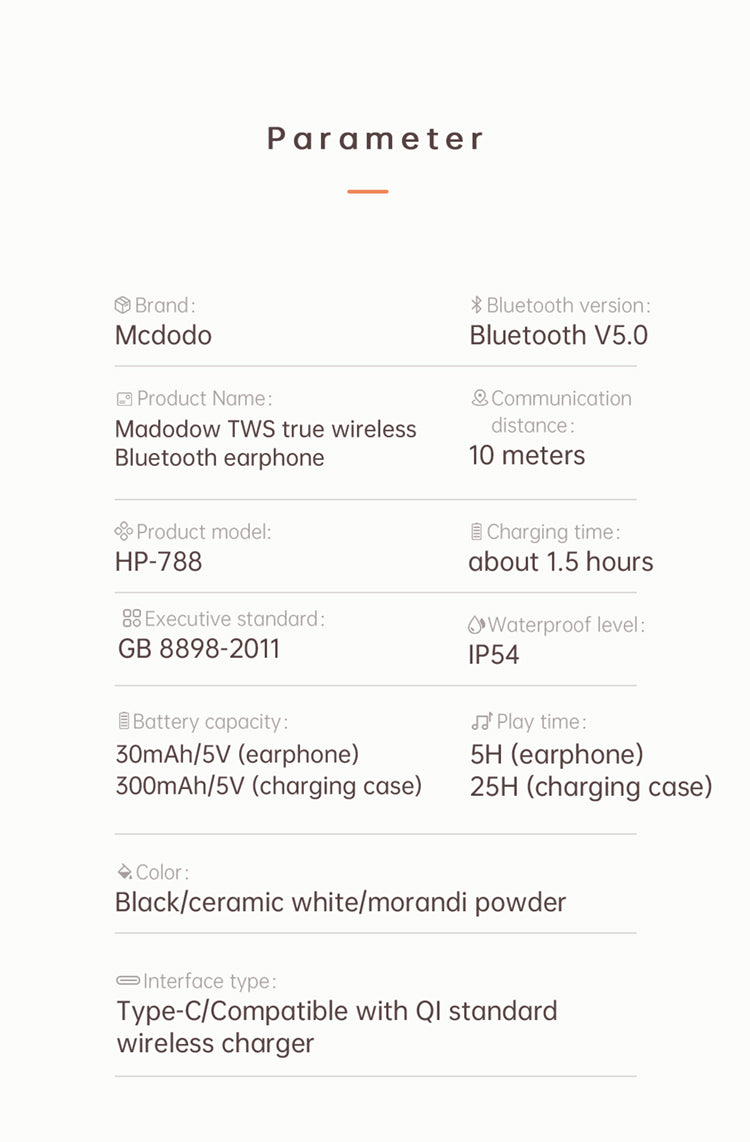Image resolution: width=750 pixels, height=1142 pixels.
Task: Click the Bluetooth V5.0 value
Action: click(558, 335)
